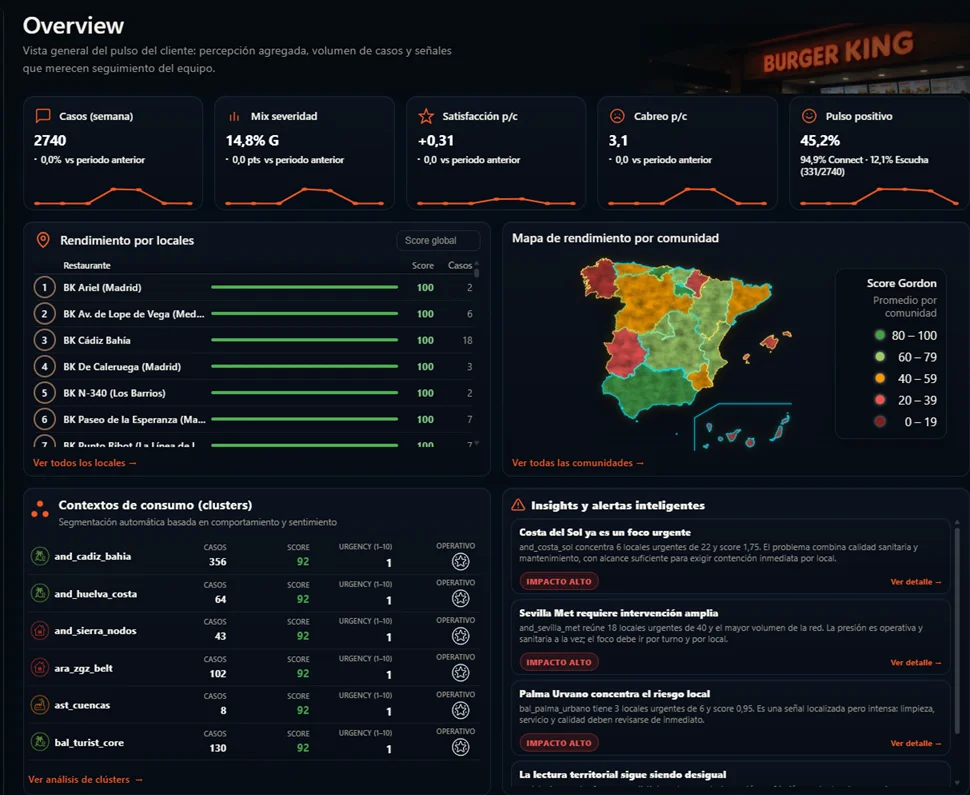Click the Operativo star badge for bal_turist_core
This screenshot has width=970, height=795.
(460, 747)
